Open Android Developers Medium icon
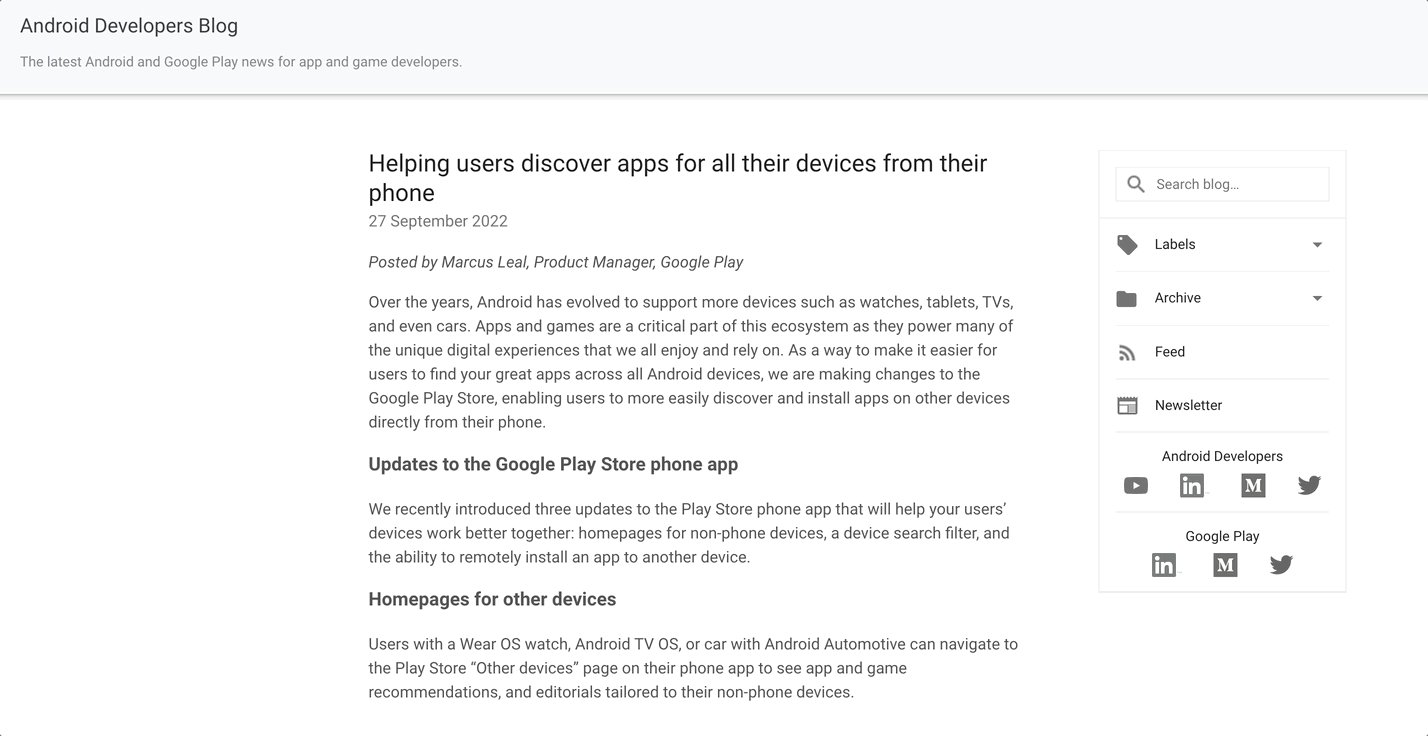This screenshot has height=736, width=1428. pyautogui.click(x=1253, y=486)
